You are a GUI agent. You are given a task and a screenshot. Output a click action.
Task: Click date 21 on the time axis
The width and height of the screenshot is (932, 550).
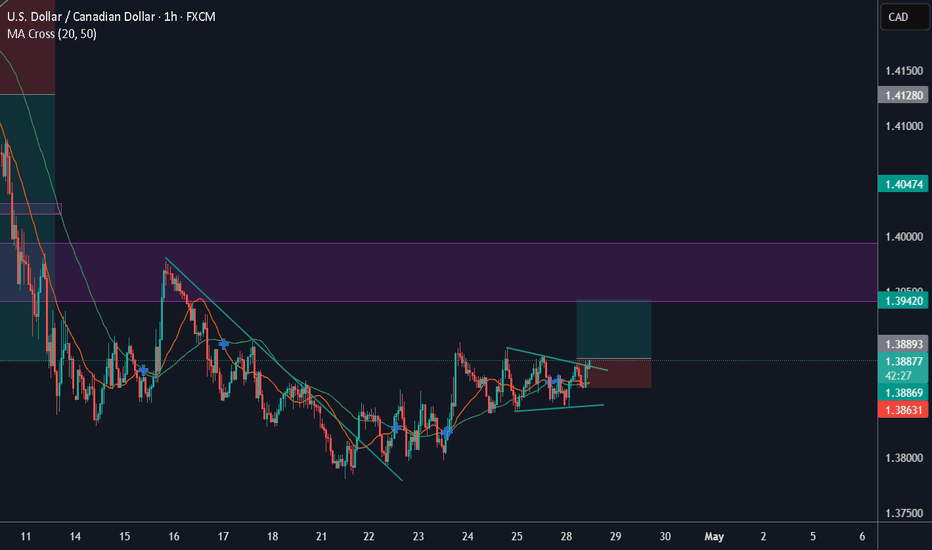click(322, 536)
